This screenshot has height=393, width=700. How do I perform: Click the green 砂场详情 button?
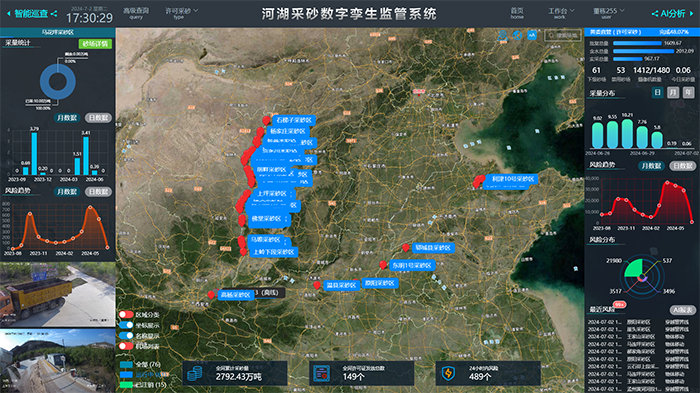95,43
